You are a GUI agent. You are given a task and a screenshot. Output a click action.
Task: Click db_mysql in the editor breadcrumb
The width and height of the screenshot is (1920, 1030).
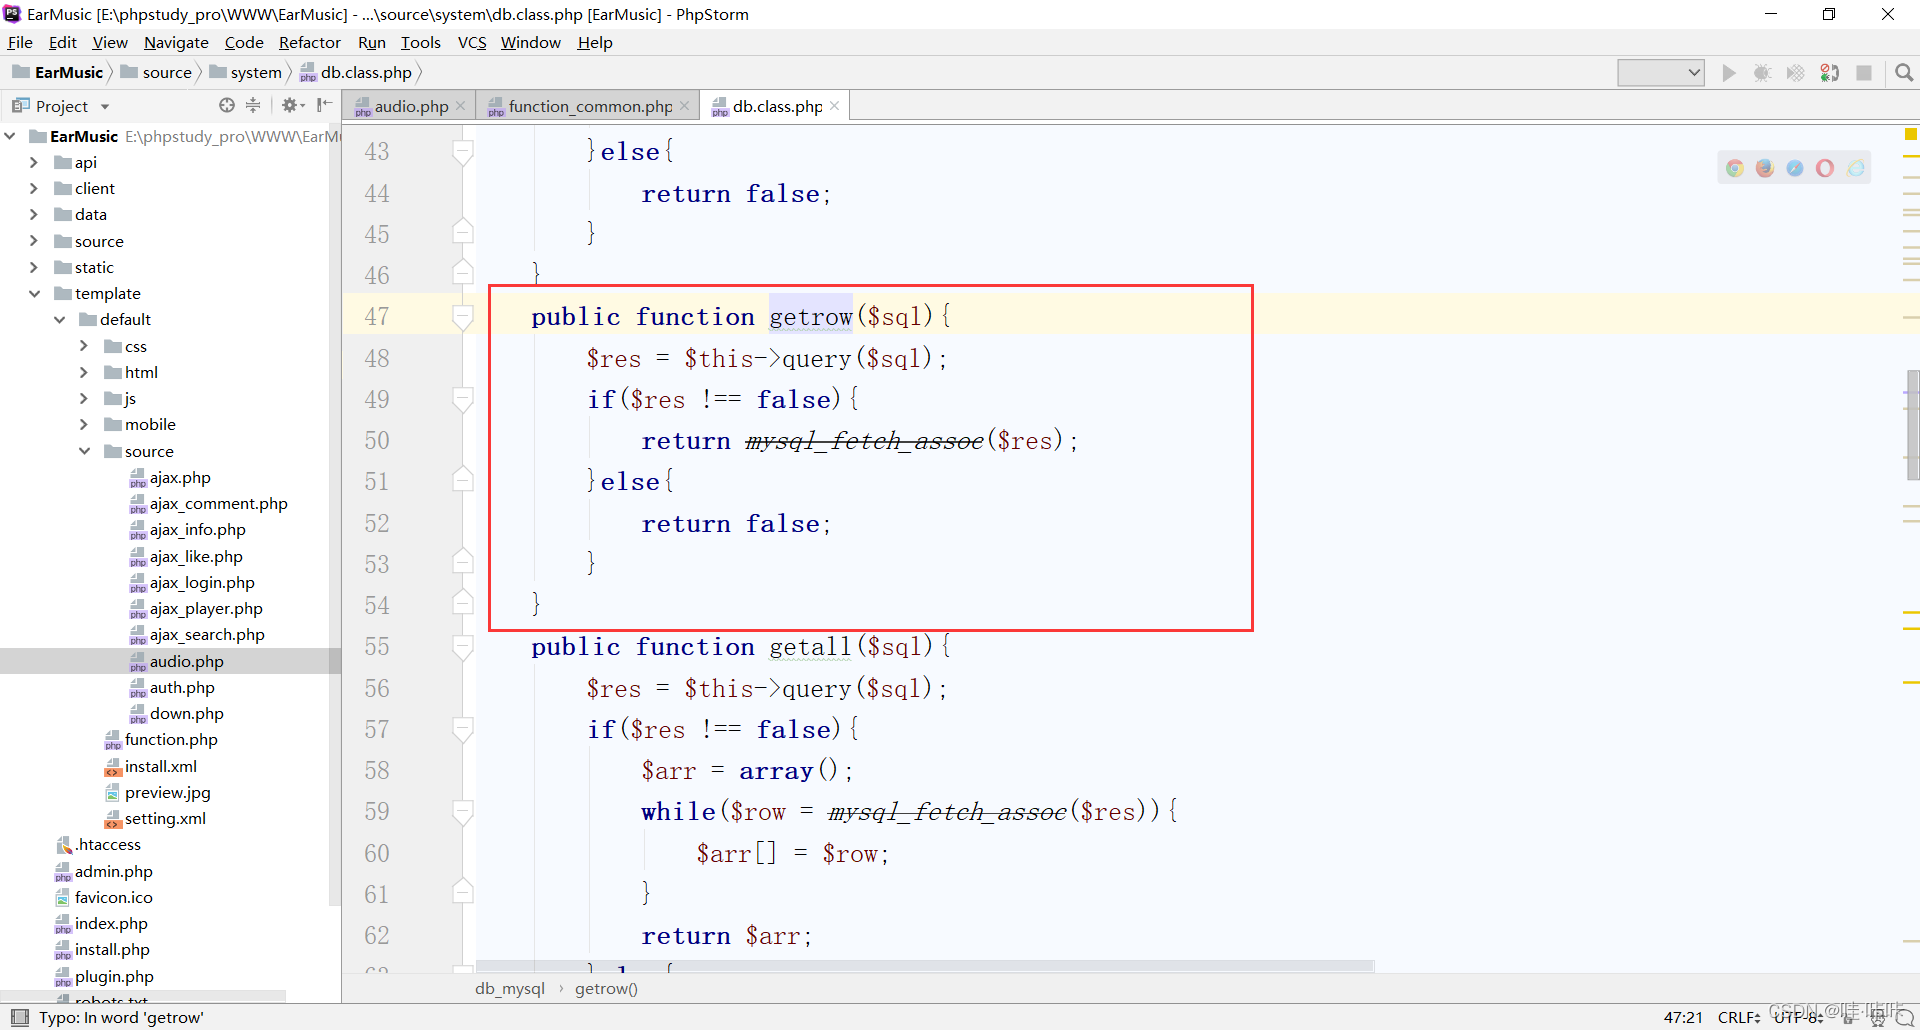pyautogui.click(x=510, y=988)
